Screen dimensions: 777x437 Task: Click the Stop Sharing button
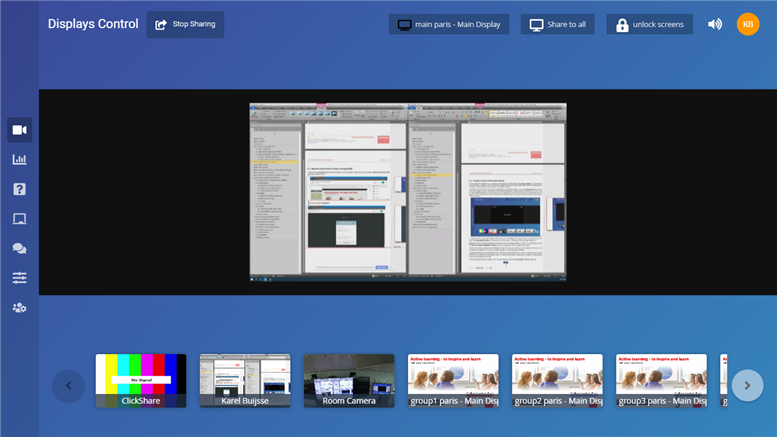(185, 24)
